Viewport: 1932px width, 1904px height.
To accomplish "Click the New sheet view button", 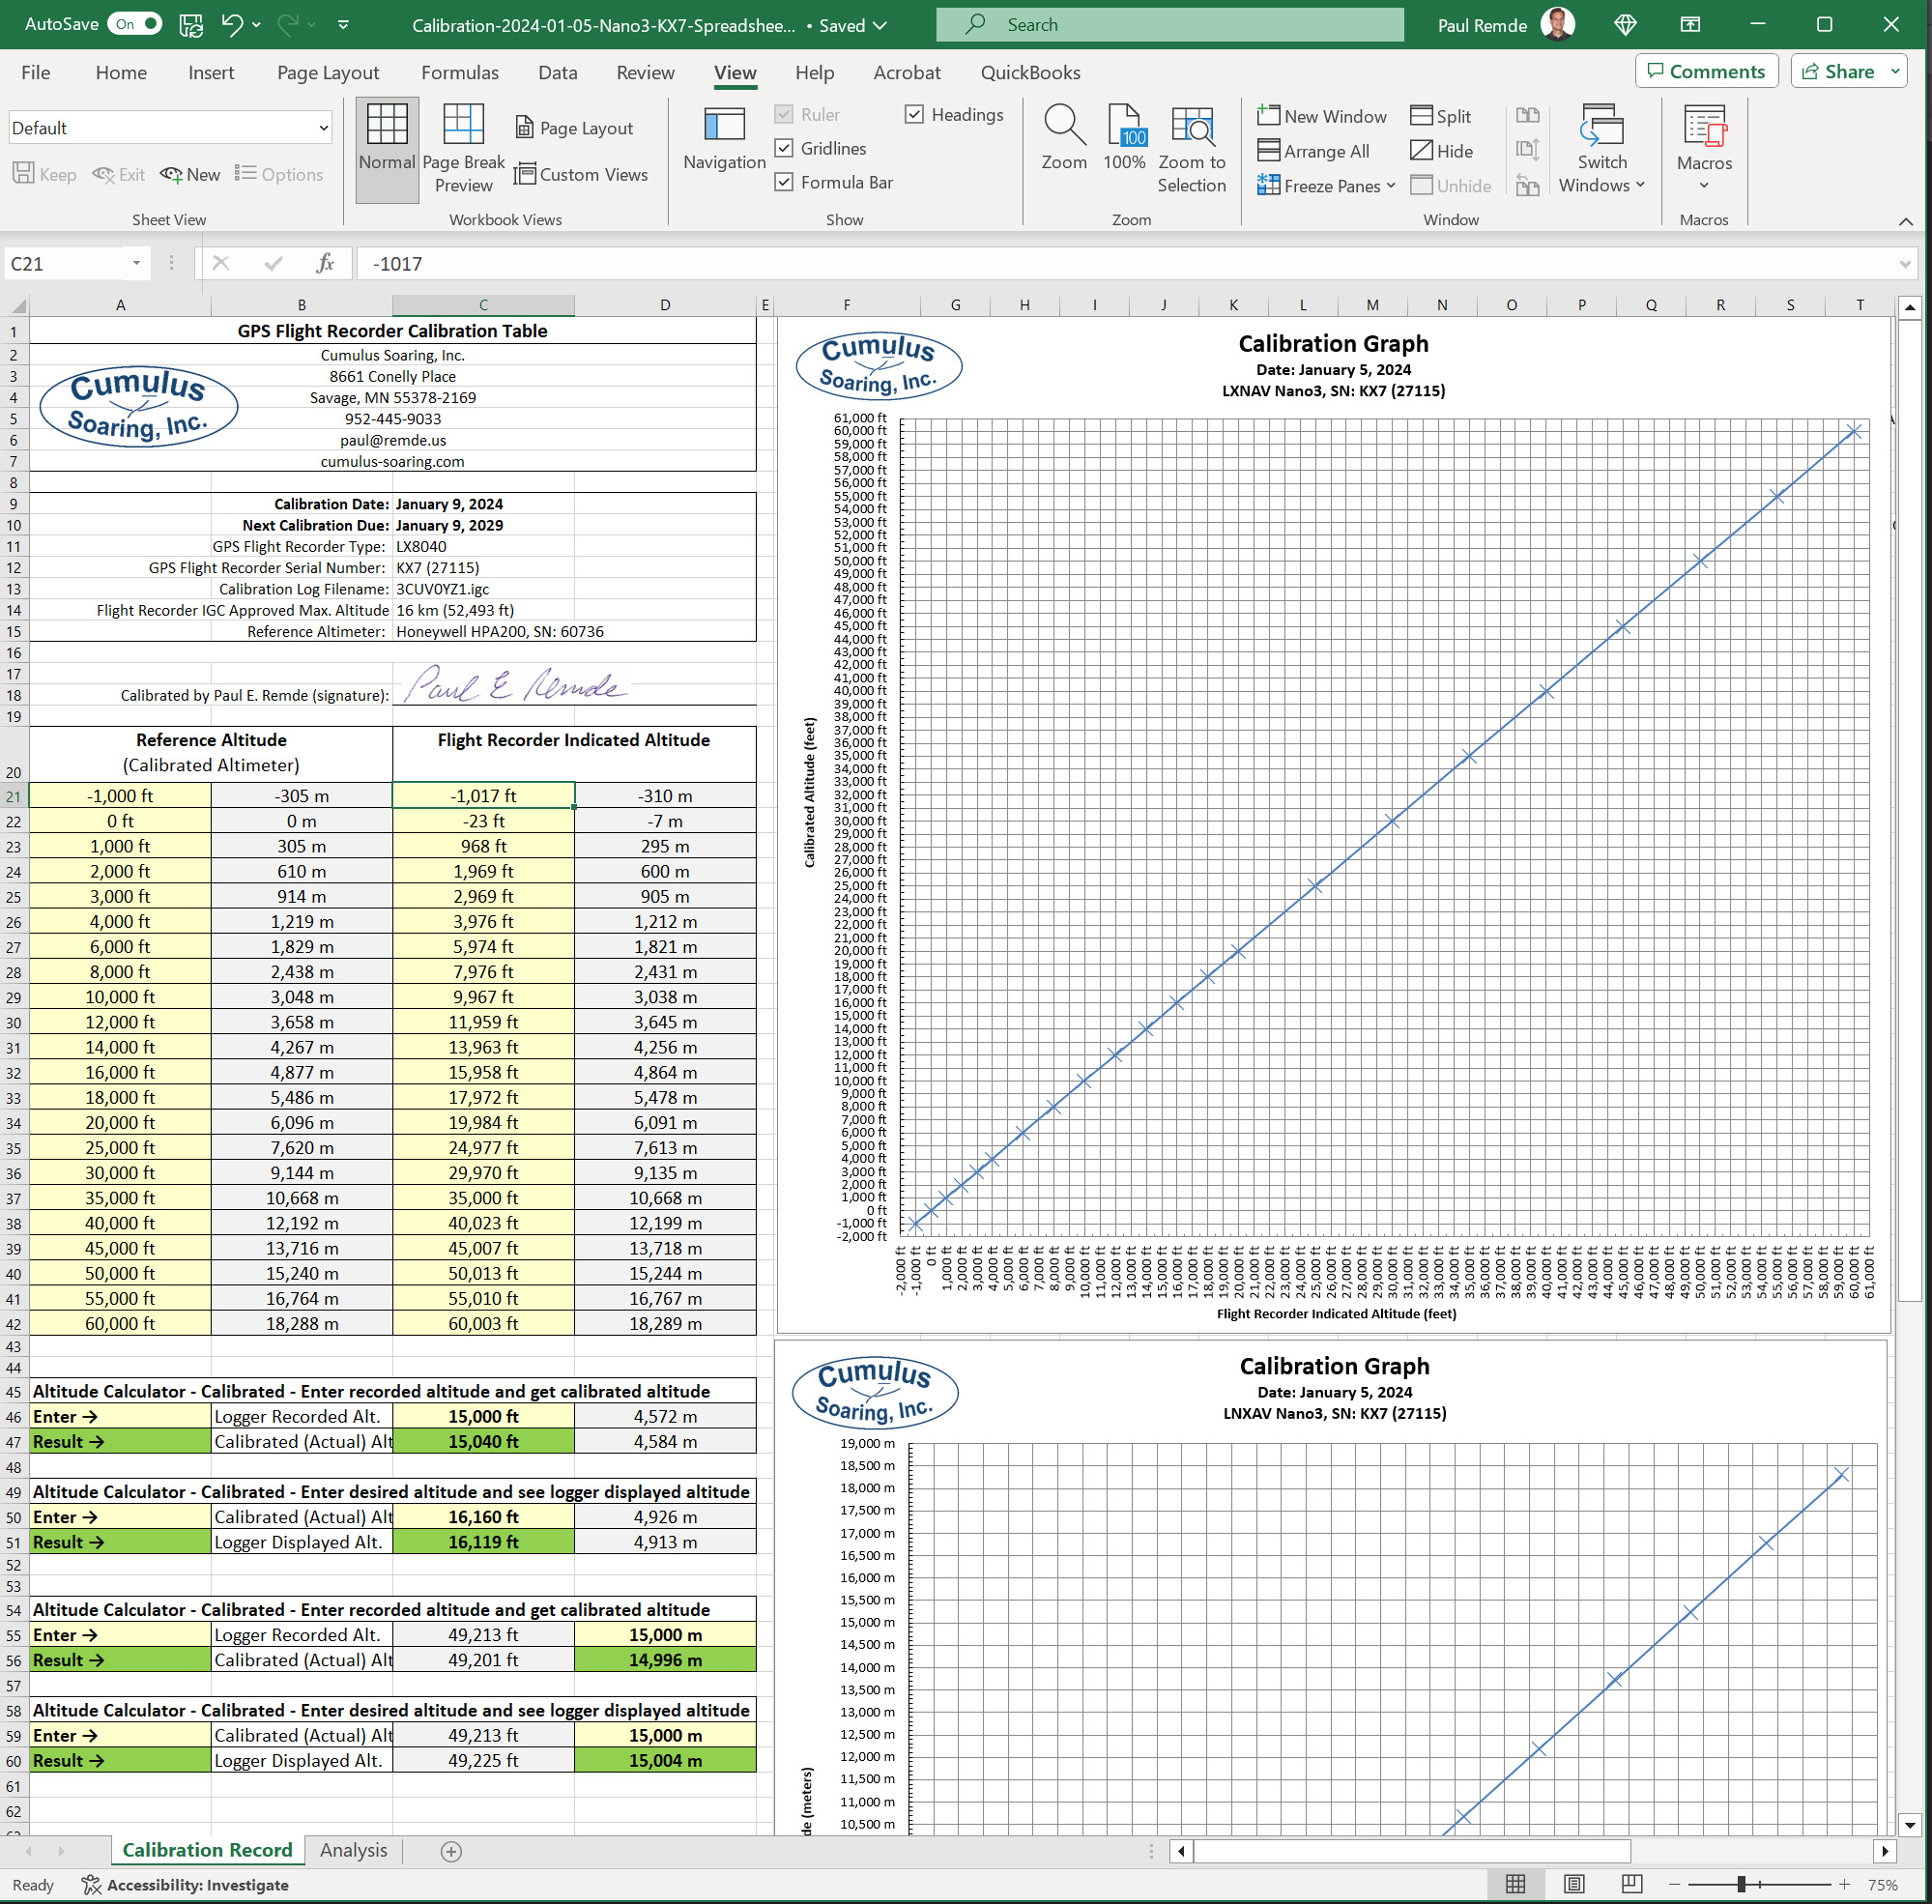I will pos(190,174).
